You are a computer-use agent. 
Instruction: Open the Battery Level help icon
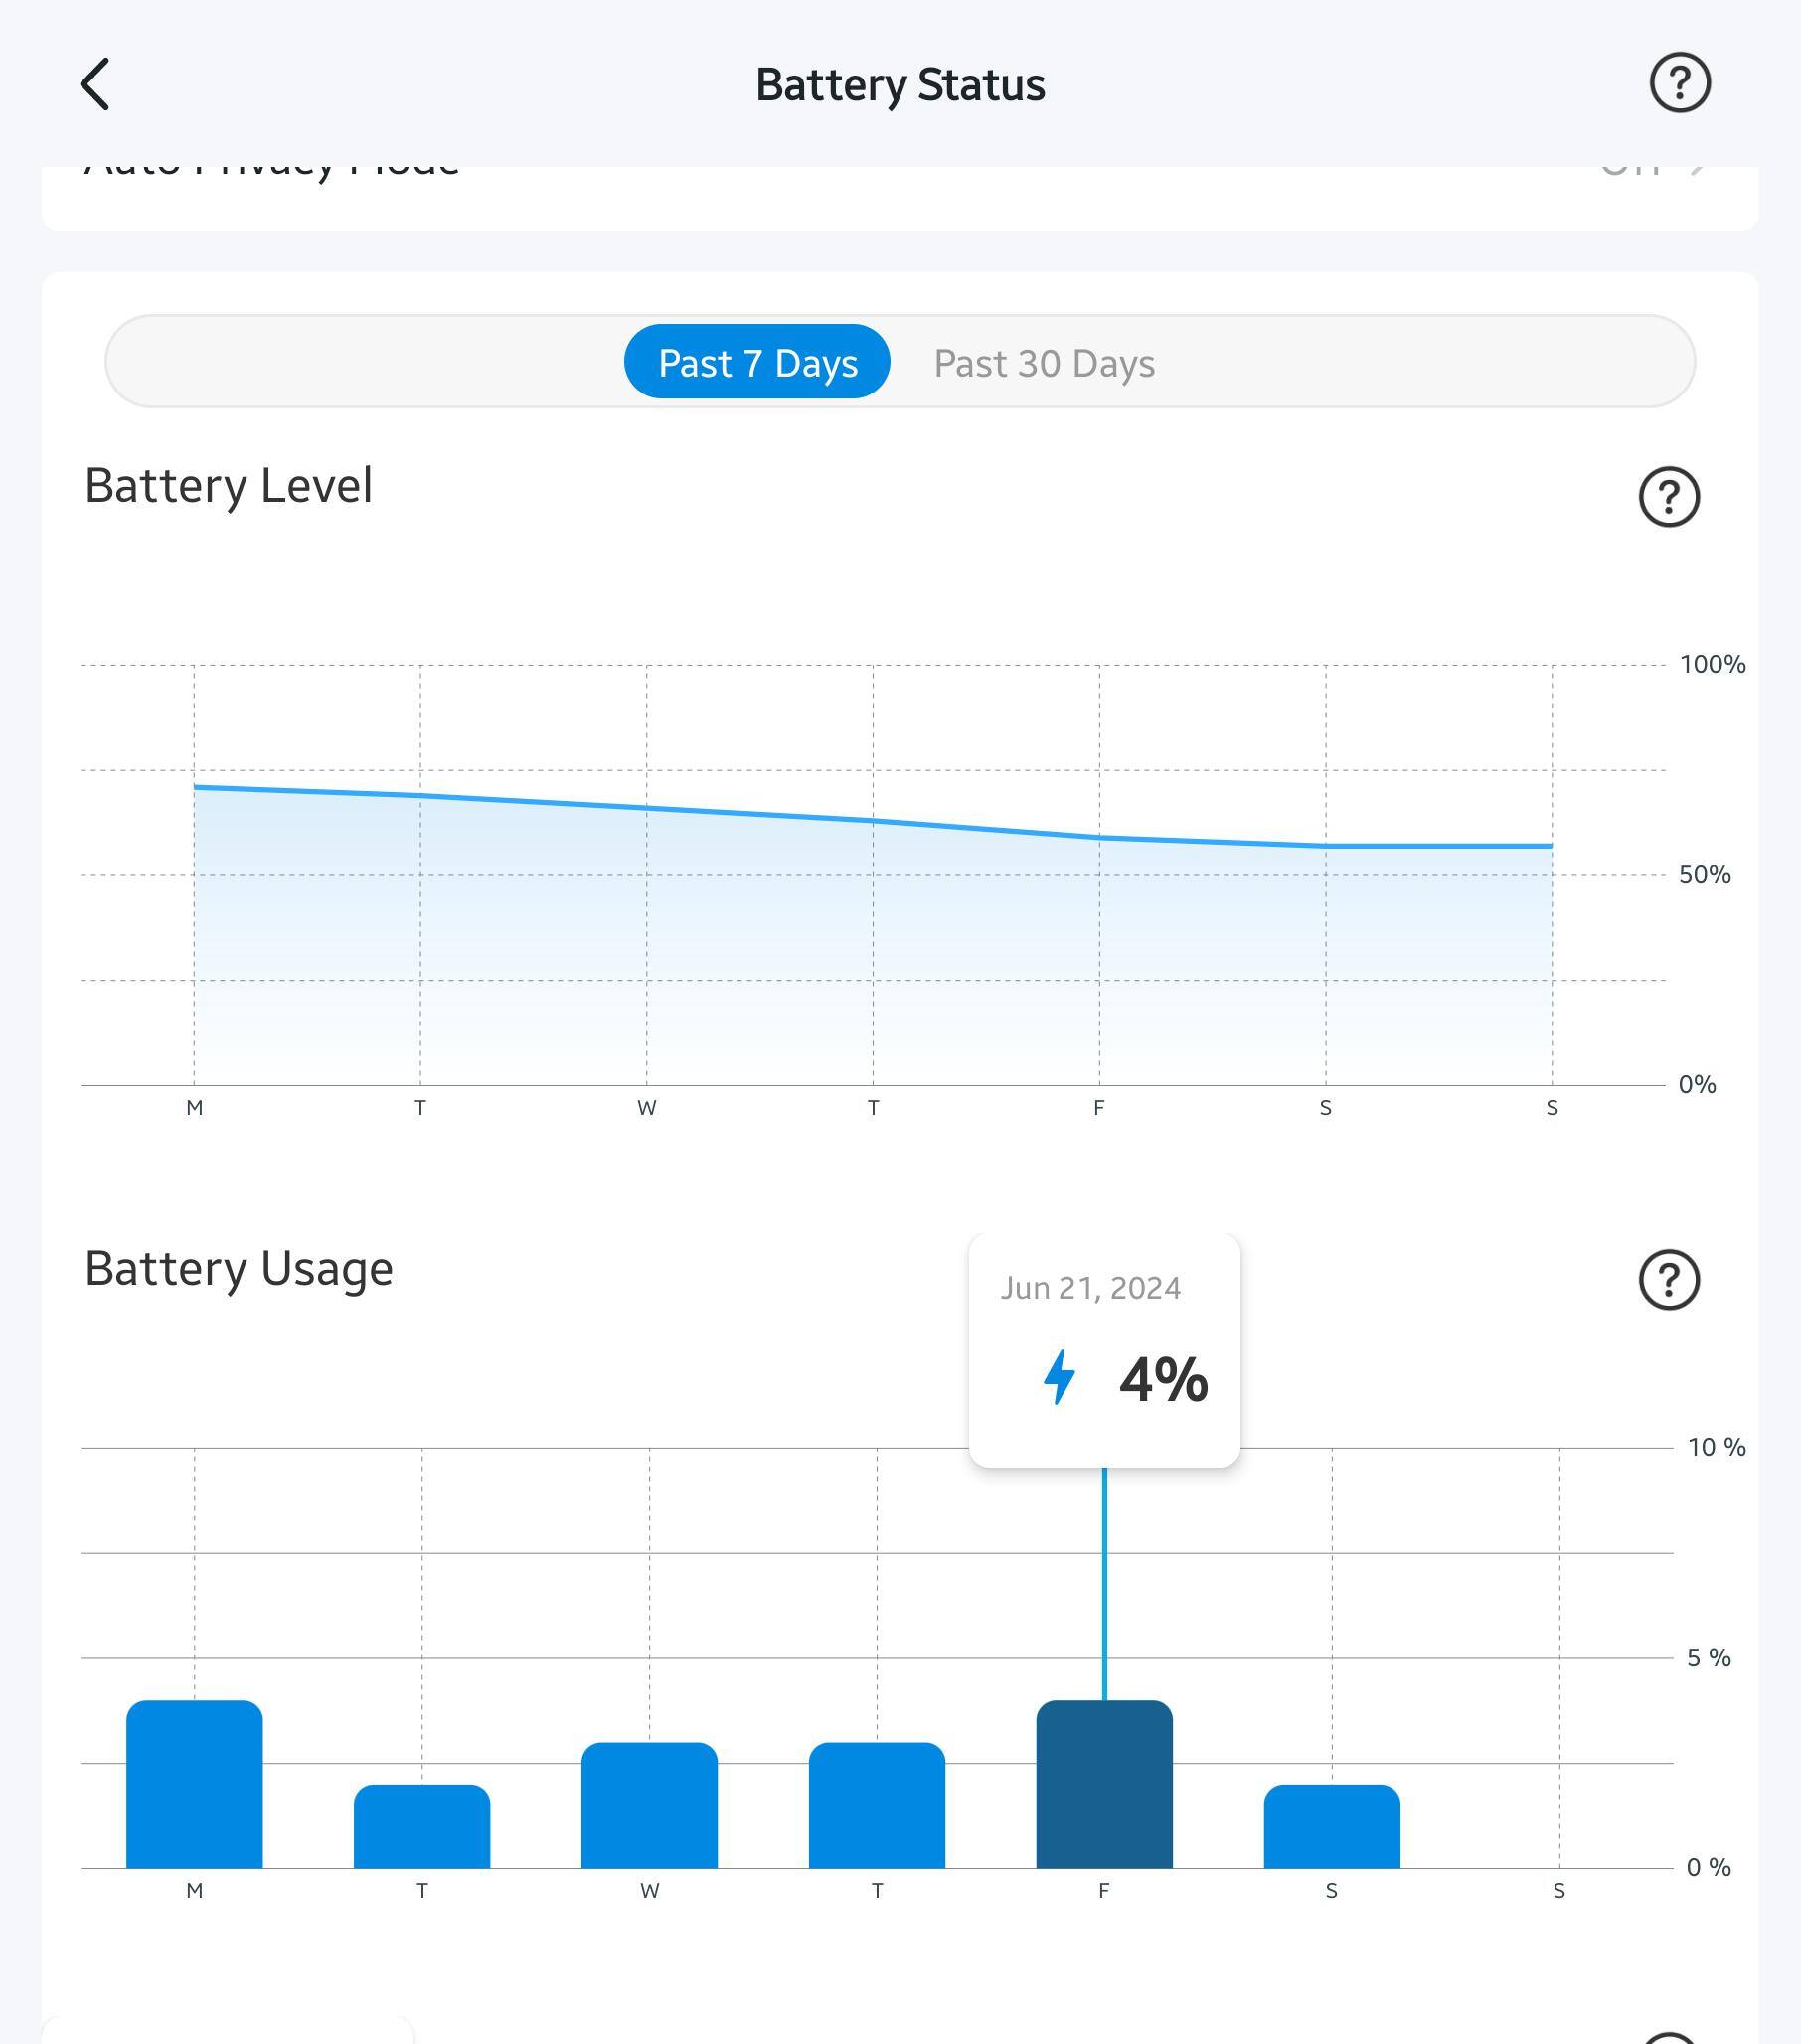tap(1668, 496)
